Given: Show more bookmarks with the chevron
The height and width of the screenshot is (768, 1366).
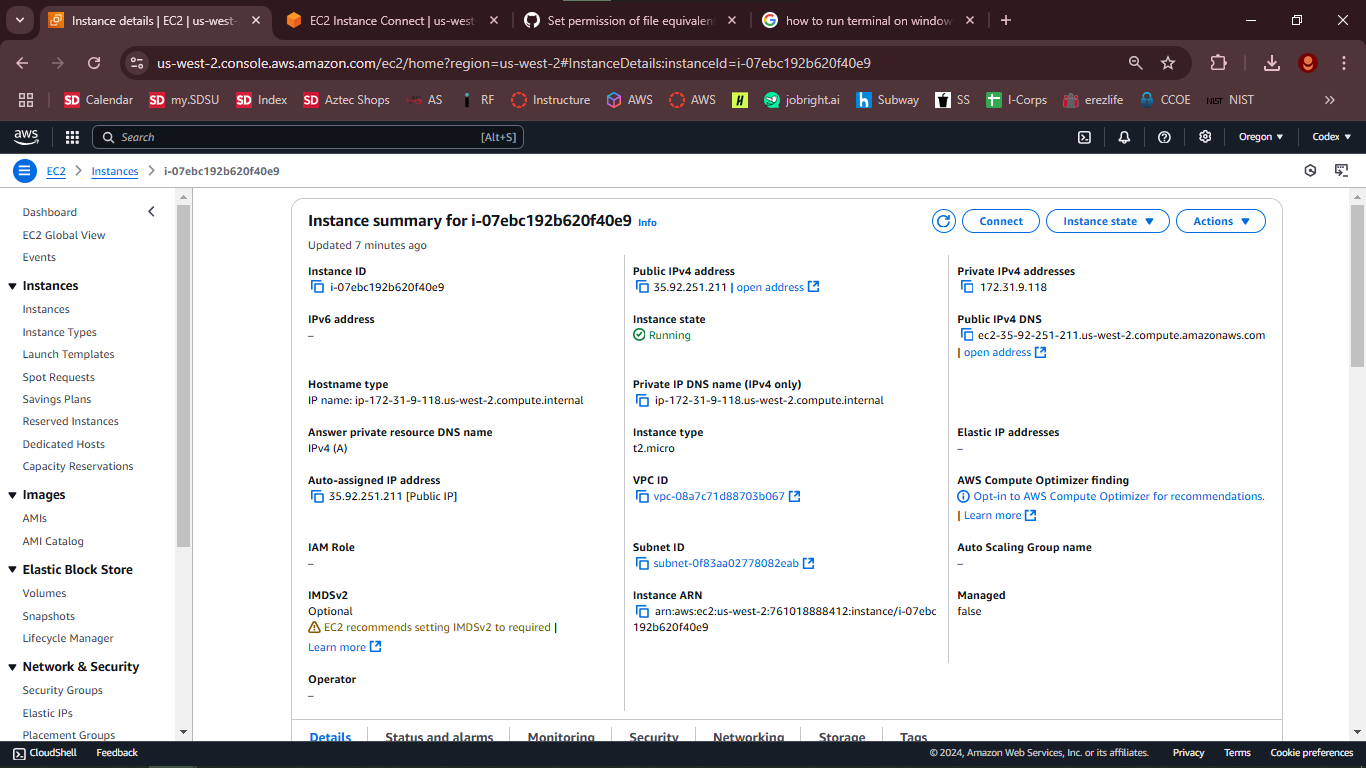Looking at the screenshot, I should click(x=1330, y=100).
